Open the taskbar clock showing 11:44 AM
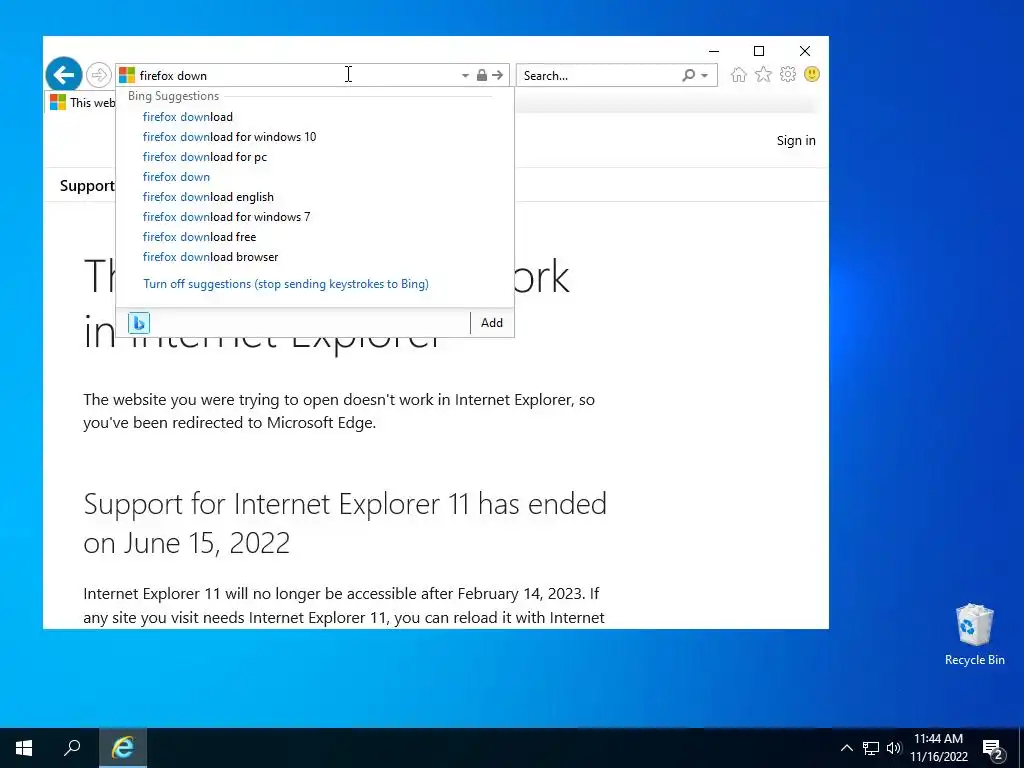The height and width of the screenshot is (768, 1024). click(x=938, y=748)
